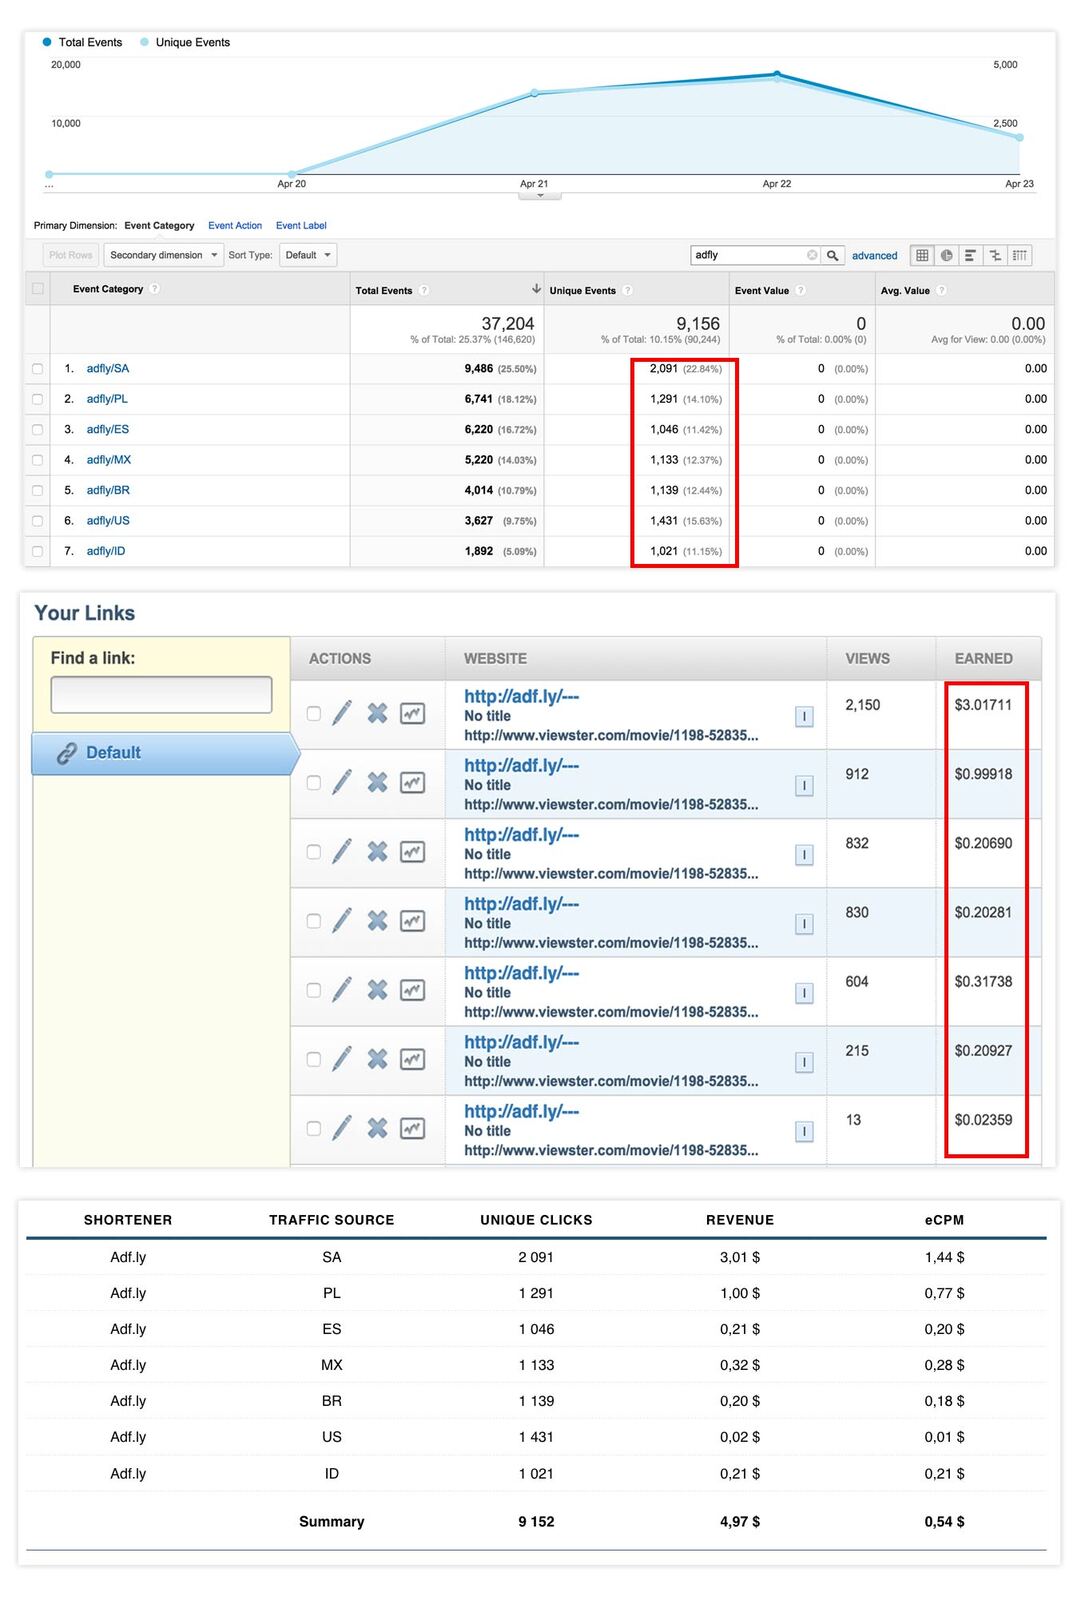Open the advanced filter link

874,256
